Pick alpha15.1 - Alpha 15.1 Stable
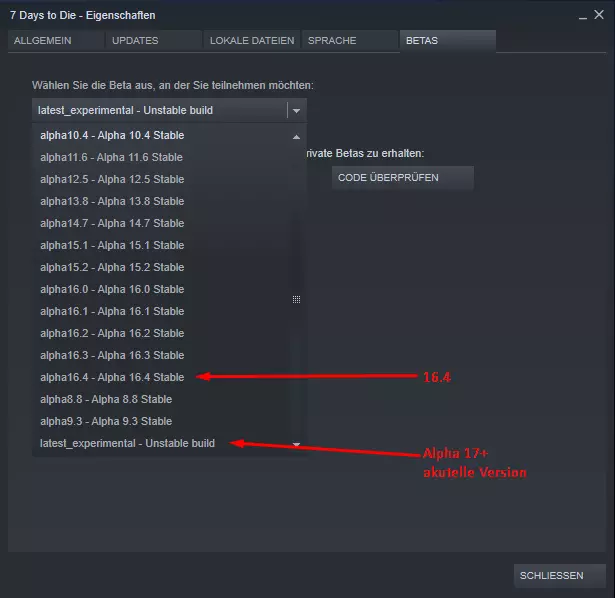Image resolution: width=615 pixels, height=598 pixels. [162, 245]
